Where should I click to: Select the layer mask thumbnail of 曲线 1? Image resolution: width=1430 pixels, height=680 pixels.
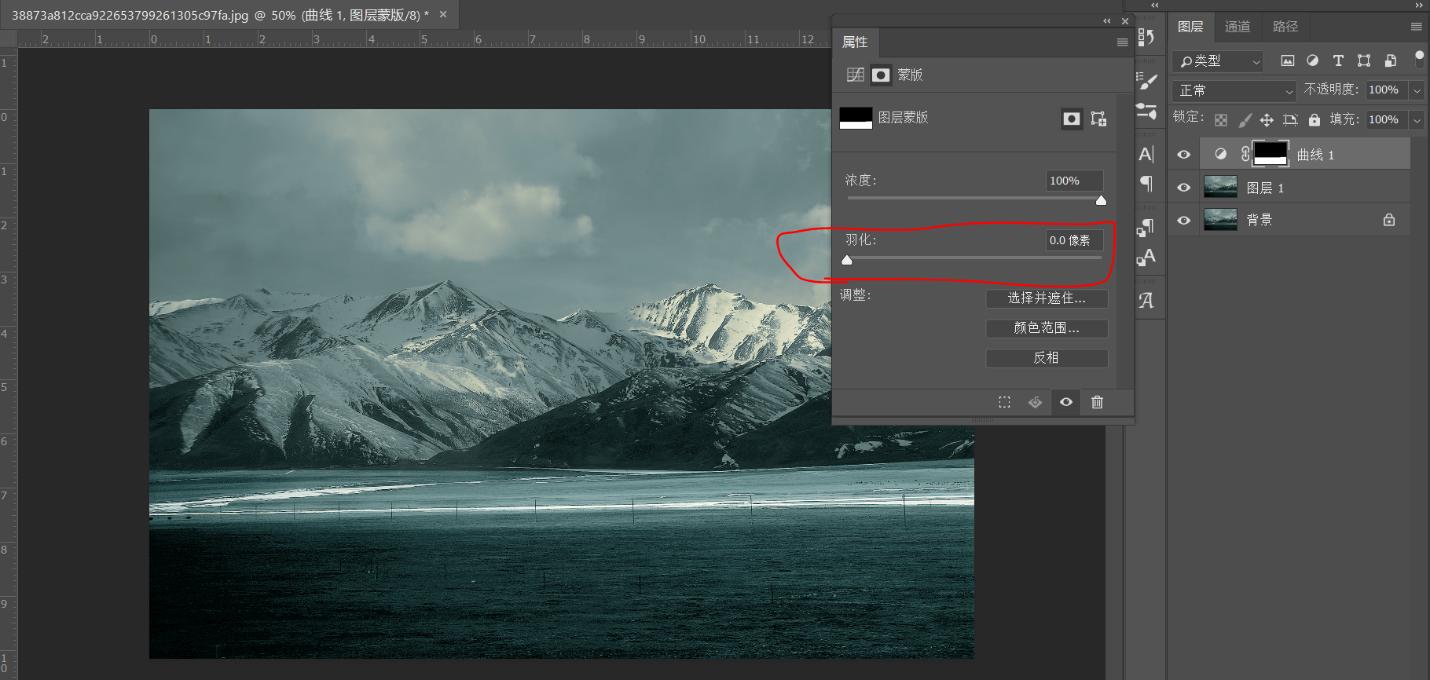click(1270, 153)
